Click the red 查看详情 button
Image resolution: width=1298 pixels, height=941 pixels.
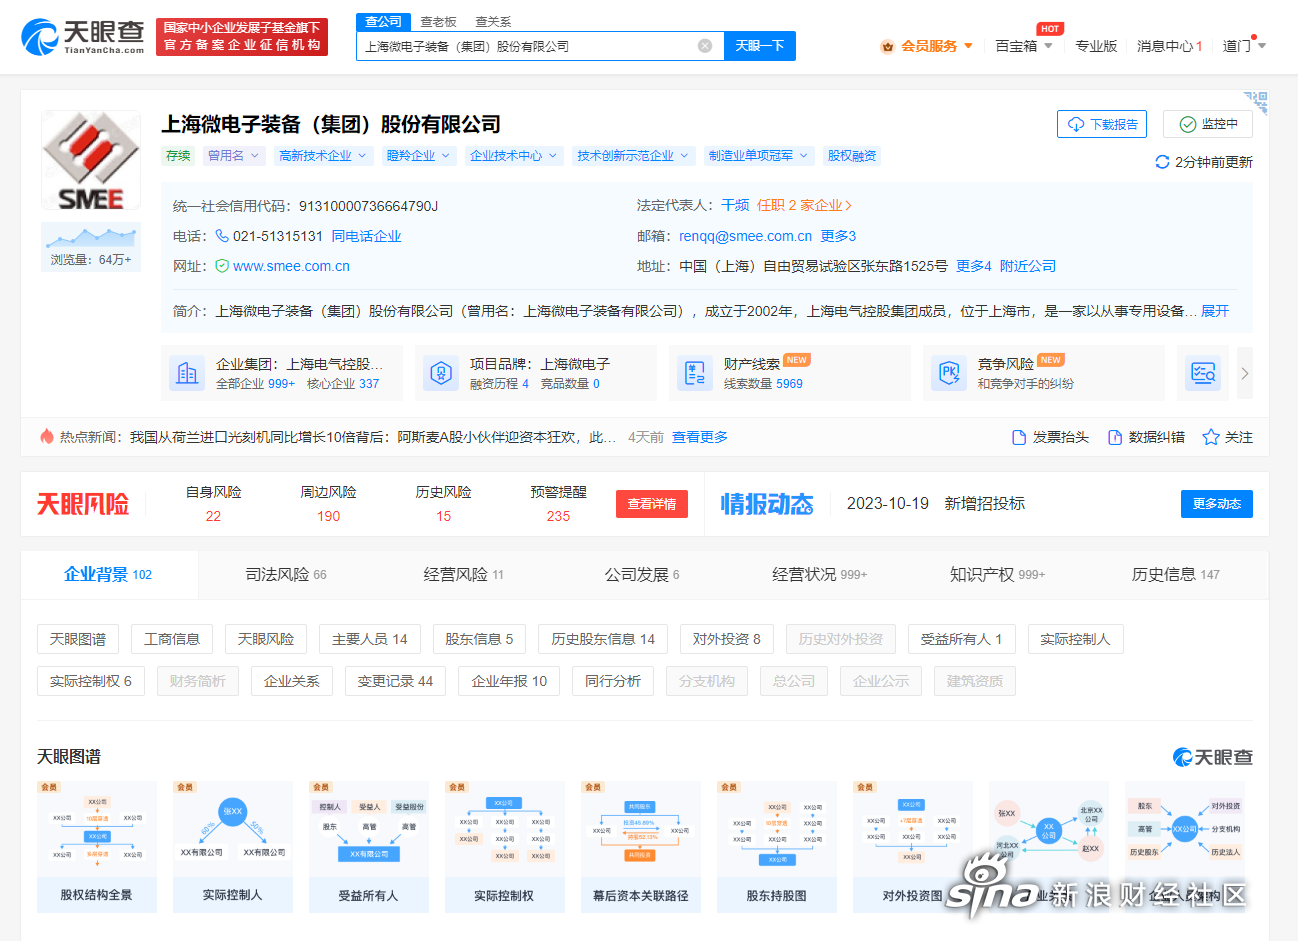(652, 504)
